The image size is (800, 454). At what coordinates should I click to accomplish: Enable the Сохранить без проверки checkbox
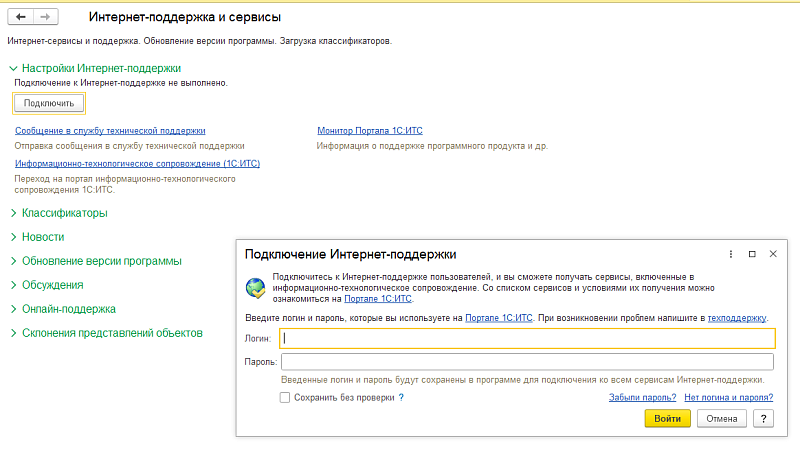[x=285, y=398]
